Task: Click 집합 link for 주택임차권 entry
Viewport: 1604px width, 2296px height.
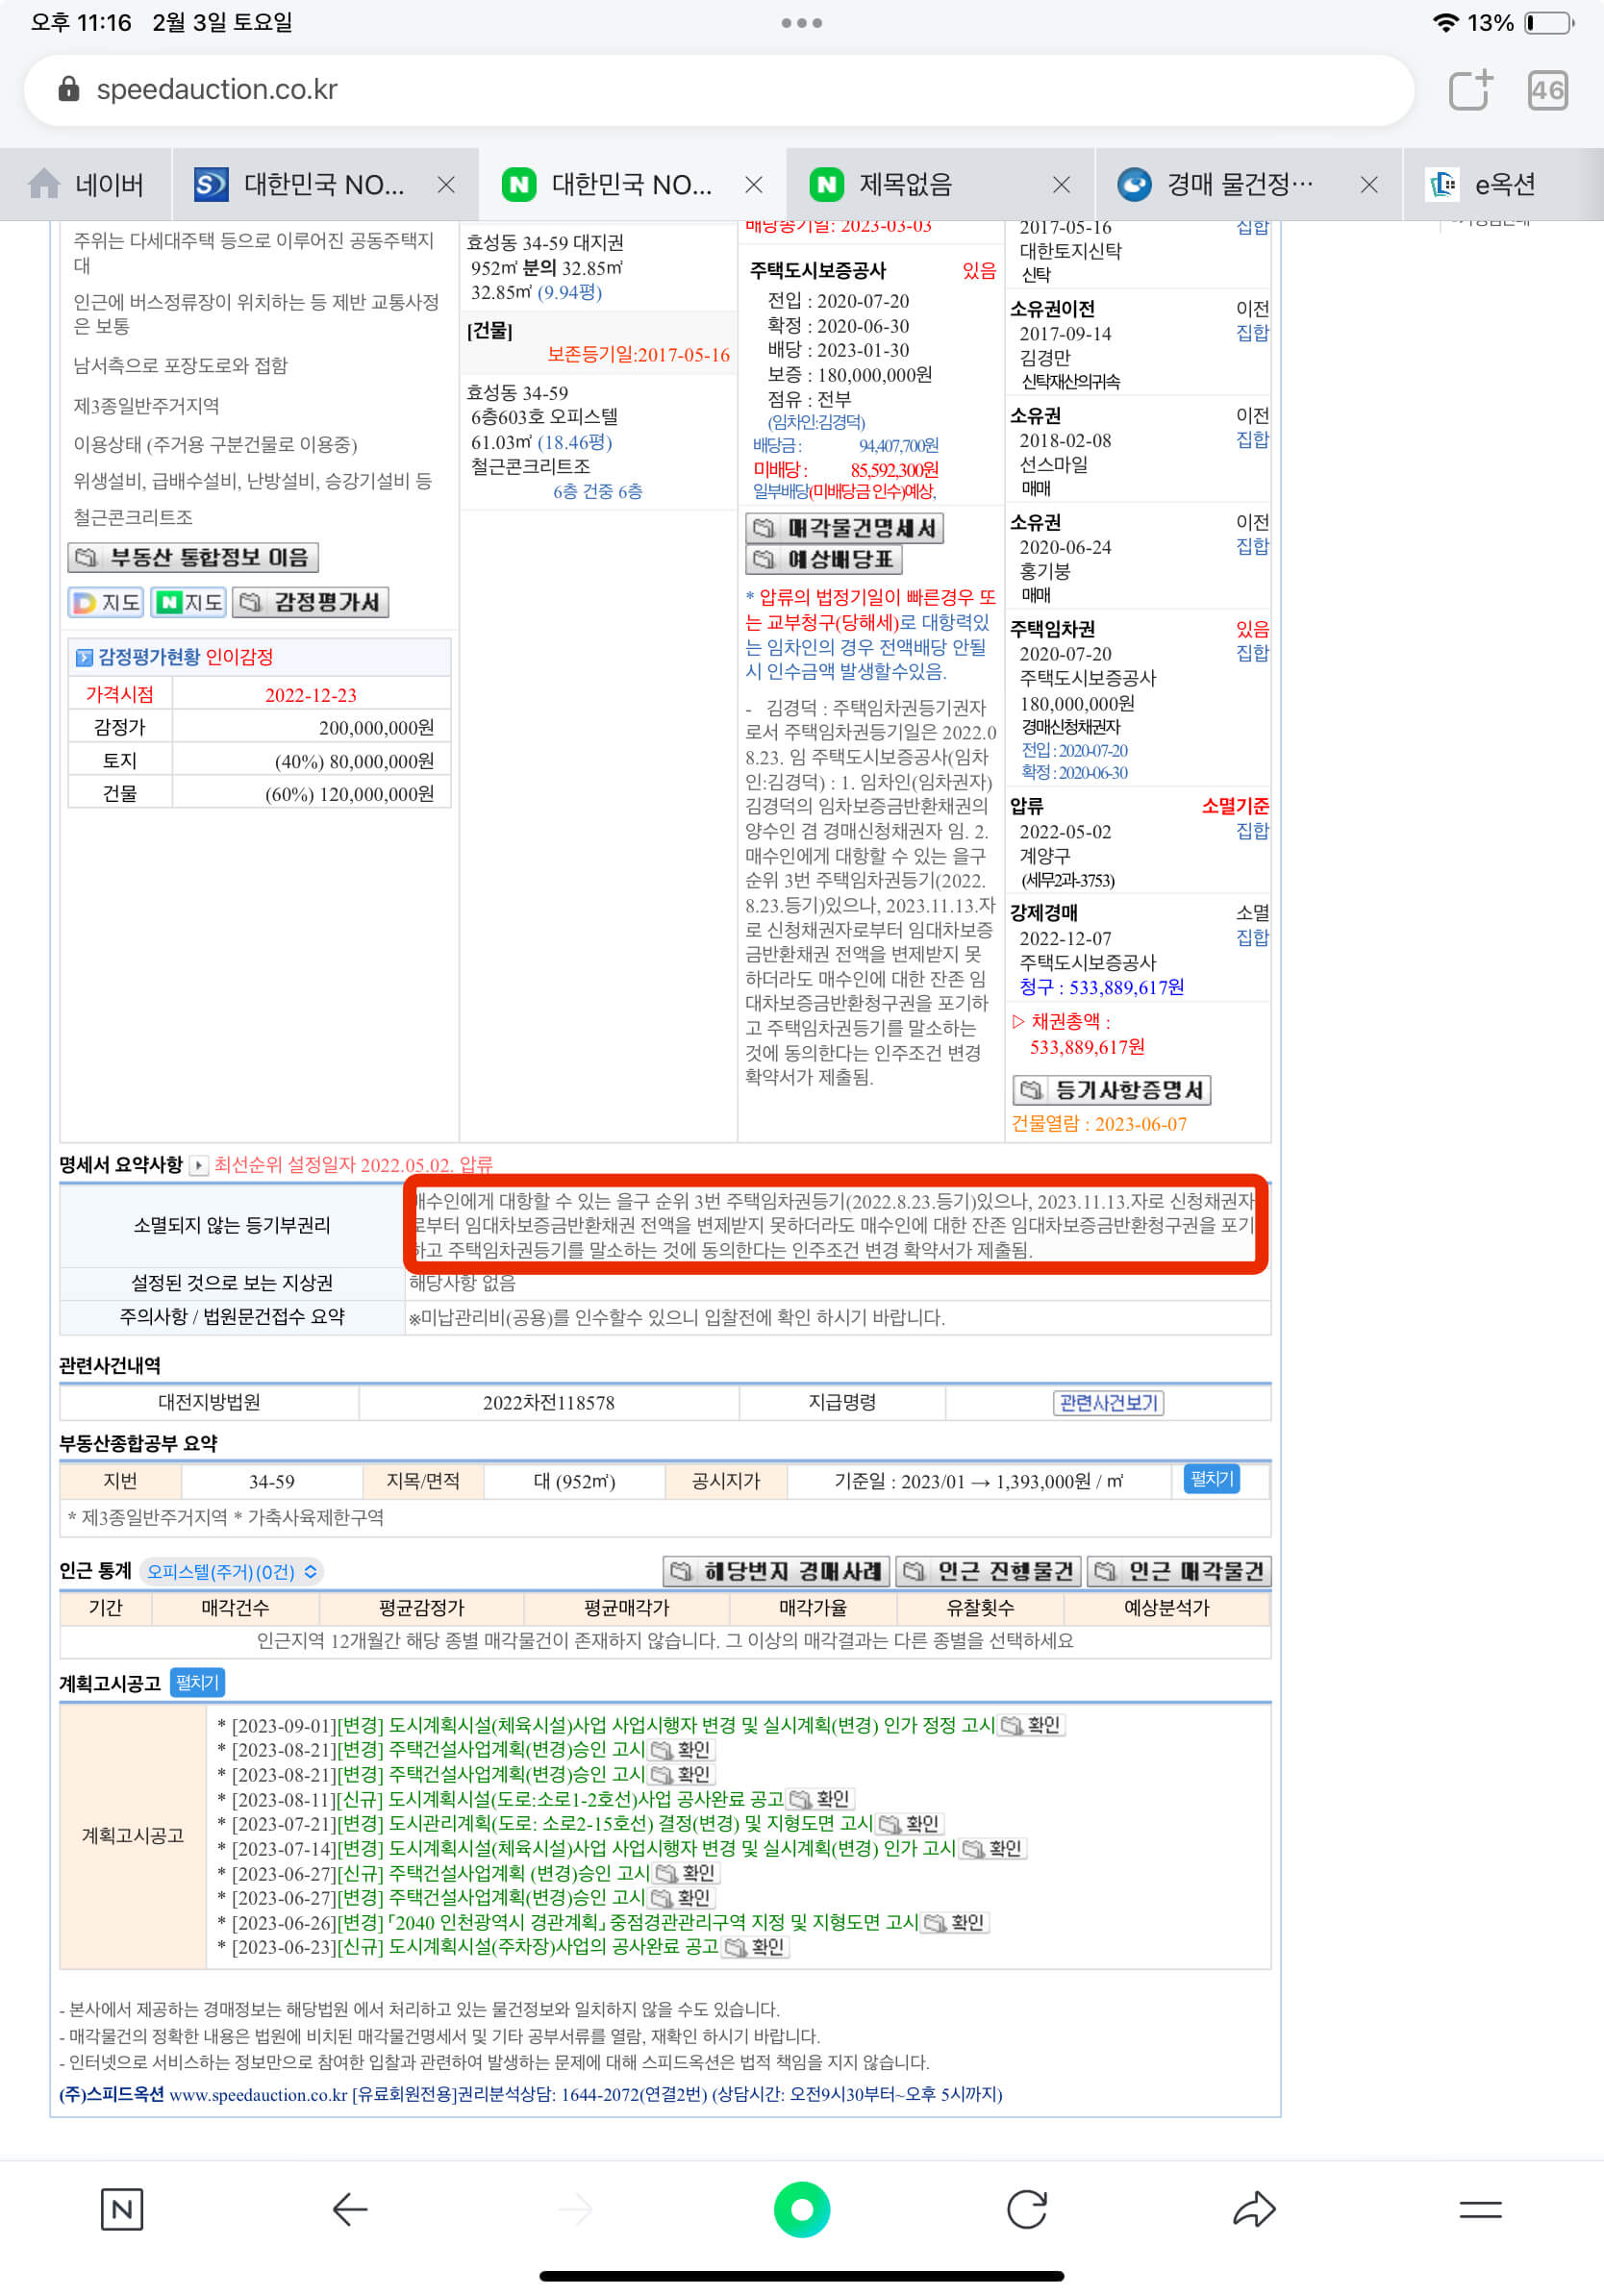Action: coord(1252,654)
